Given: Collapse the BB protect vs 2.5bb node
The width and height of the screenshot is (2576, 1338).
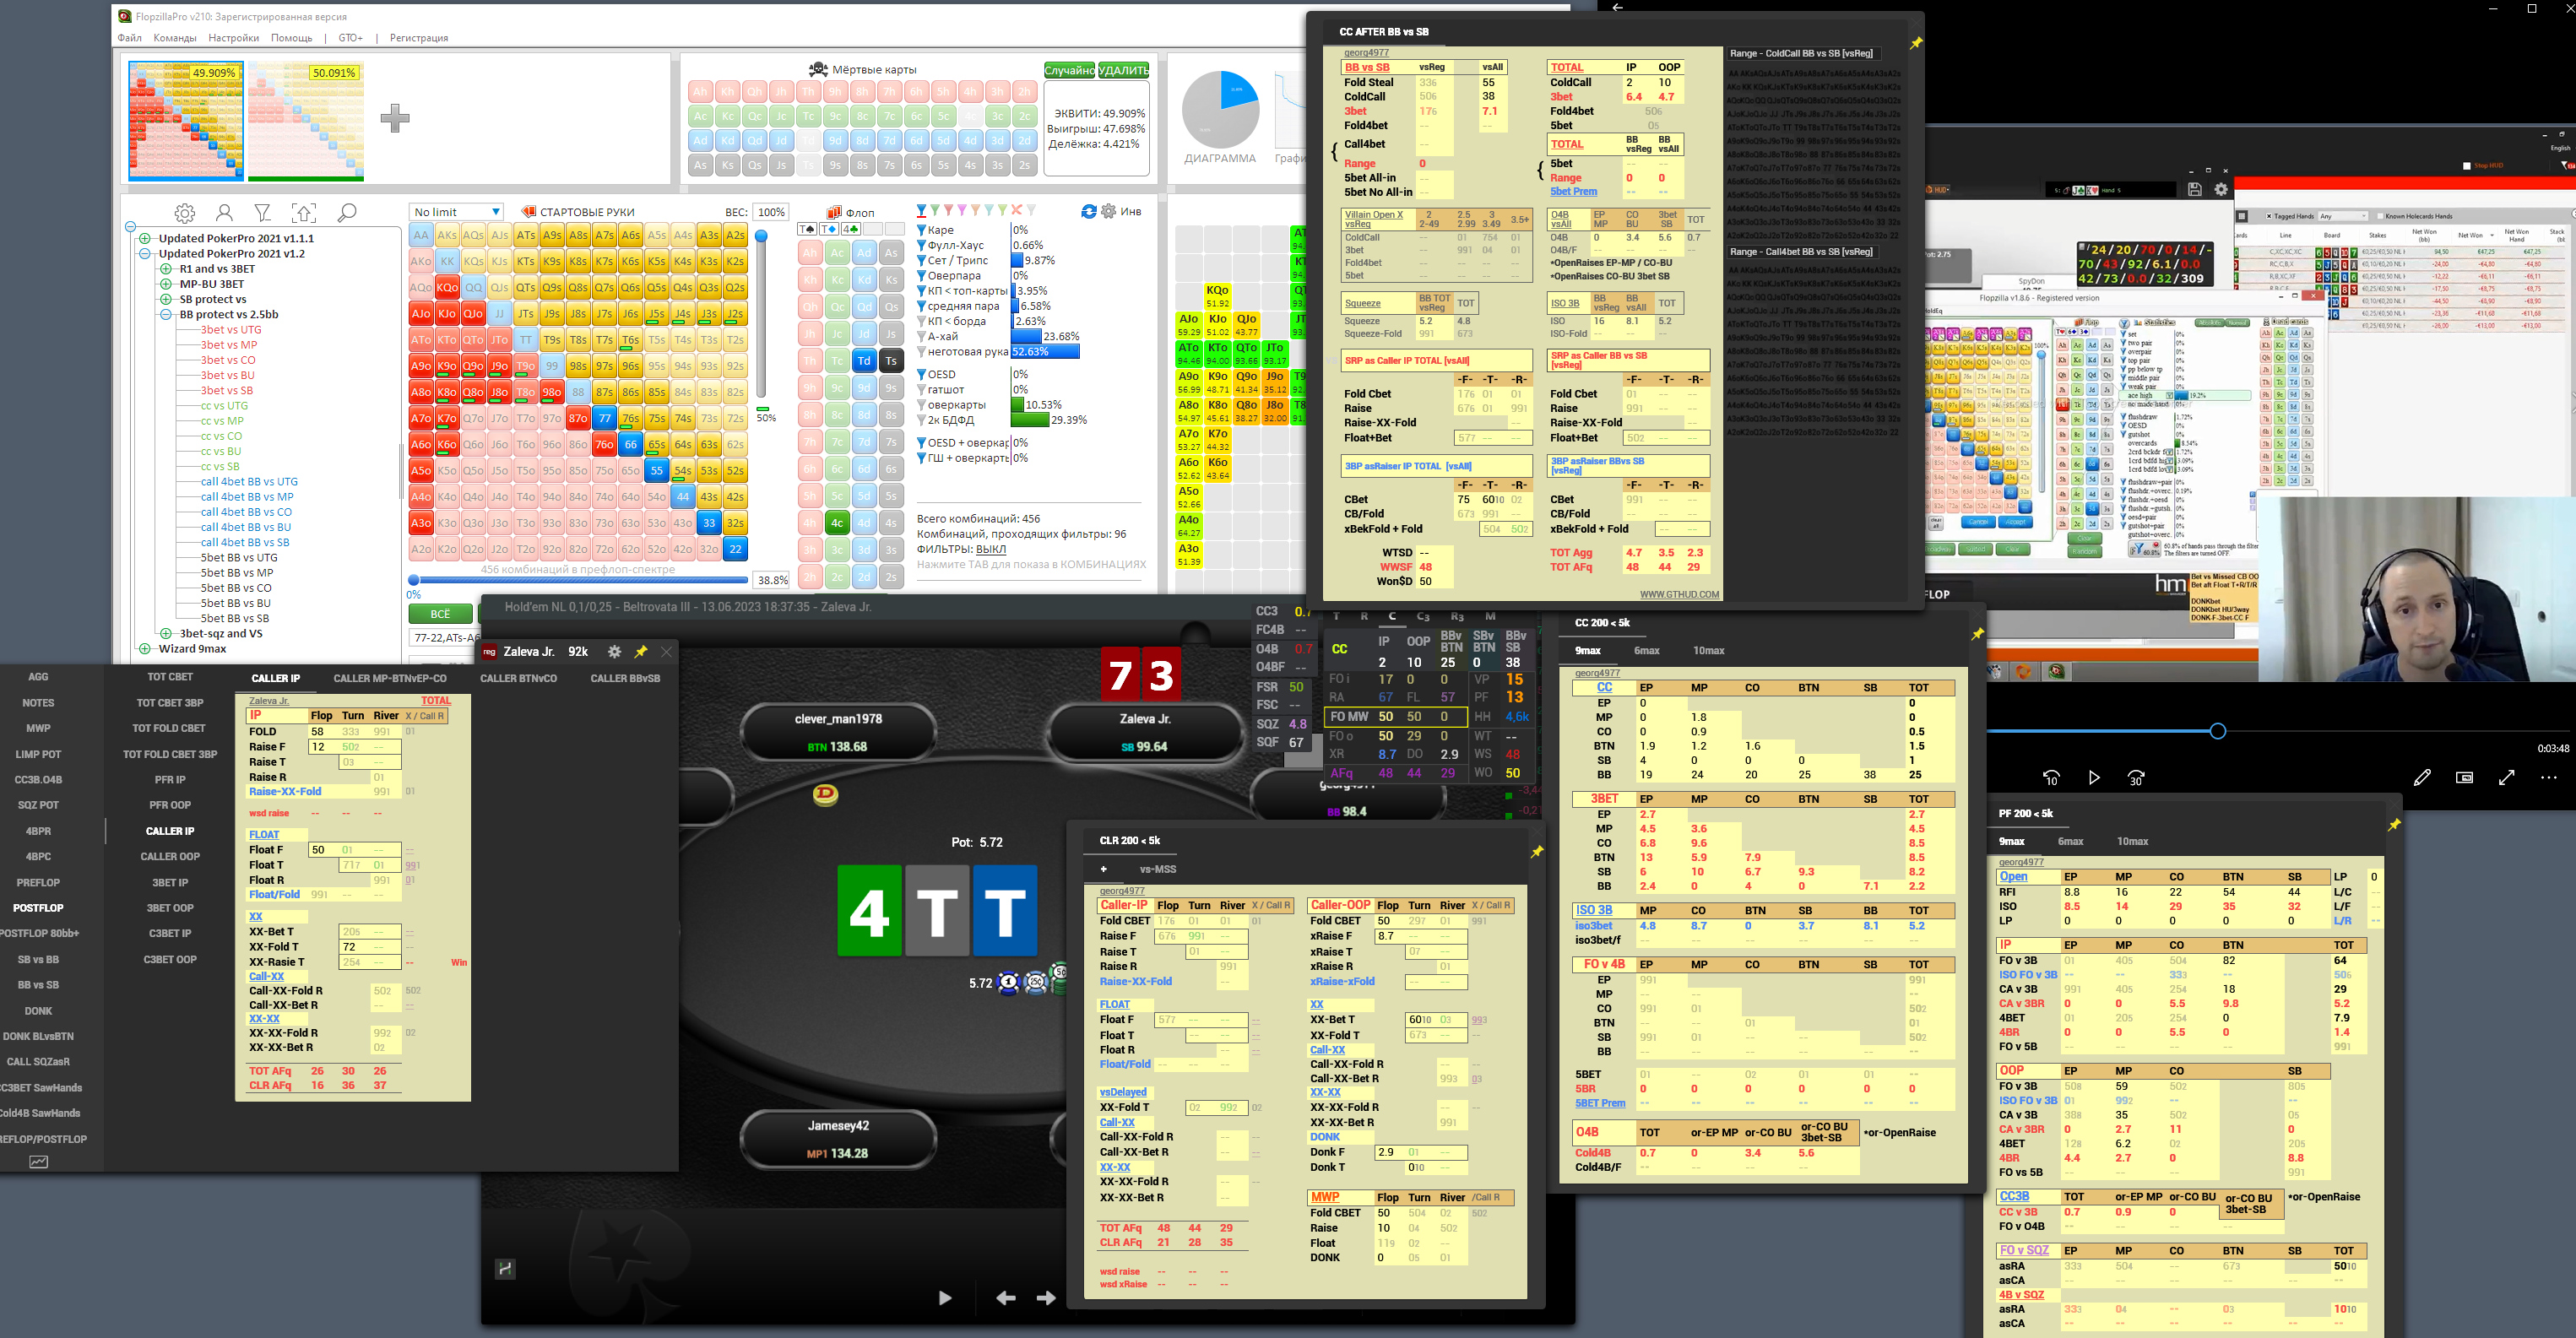Looking at the screenshot, I should tap(166, 314).
